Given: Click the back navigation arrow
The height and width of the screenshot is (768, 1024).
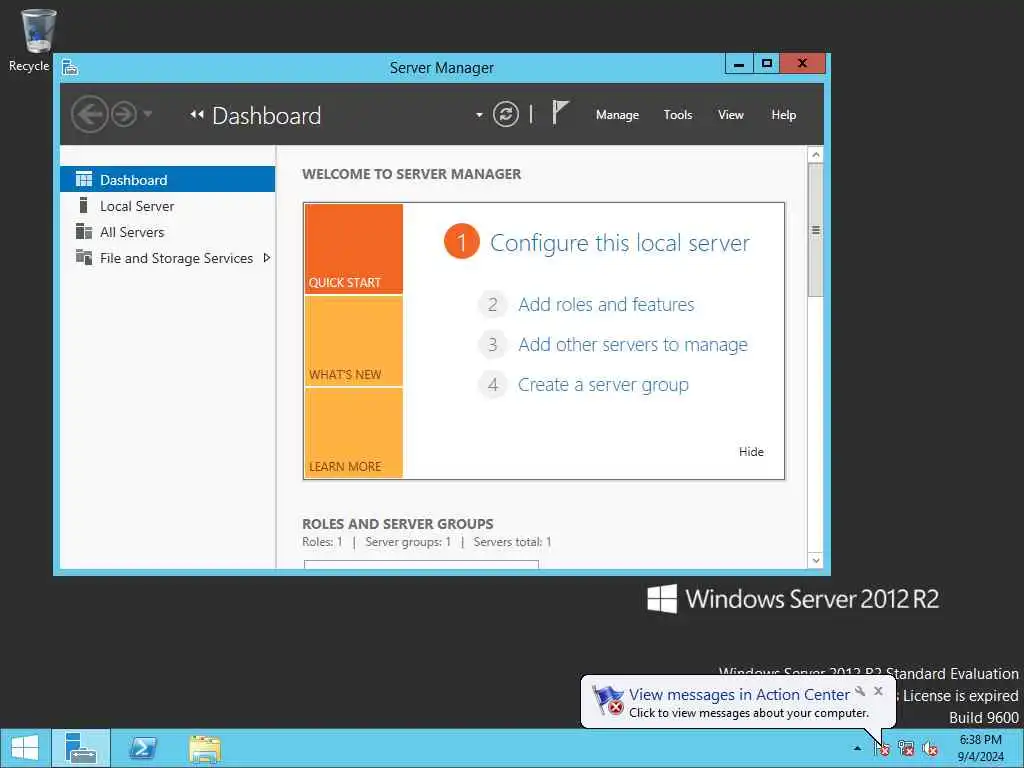Looking at the screenshot, I should [x=89, y=114].
